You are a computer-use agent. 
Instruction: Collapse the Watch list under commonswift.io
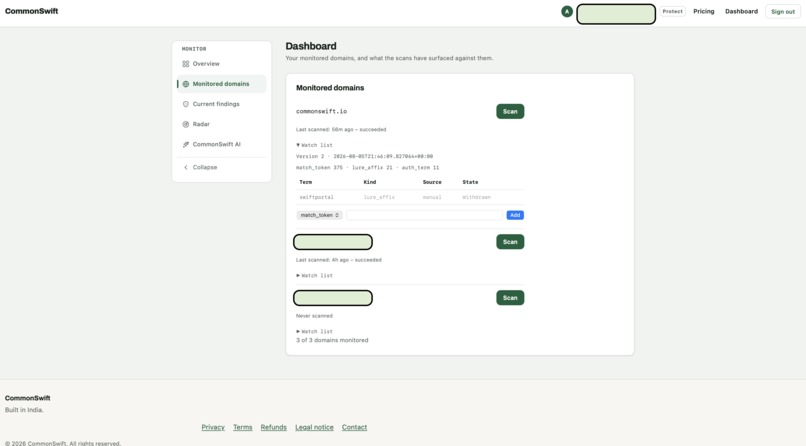click(314, 145)
